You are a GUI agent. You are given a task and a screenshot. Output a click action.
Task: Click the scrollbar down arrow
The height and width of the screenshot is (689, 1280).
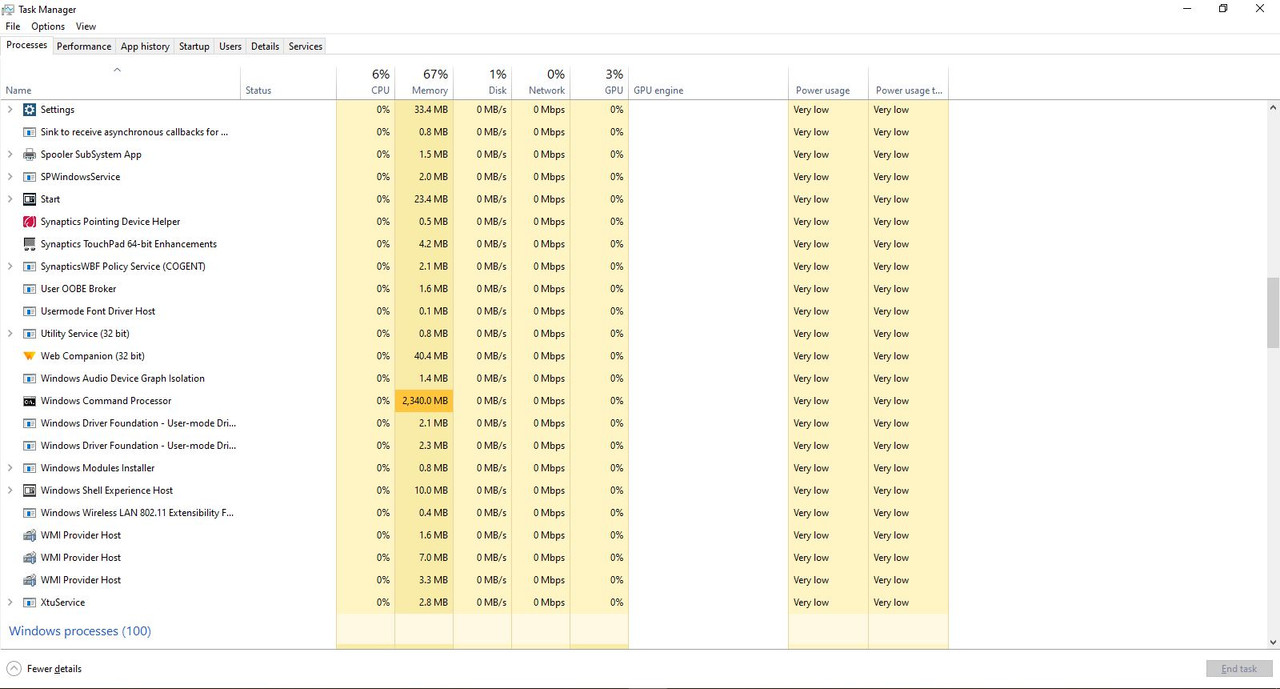pos(1273,642)
